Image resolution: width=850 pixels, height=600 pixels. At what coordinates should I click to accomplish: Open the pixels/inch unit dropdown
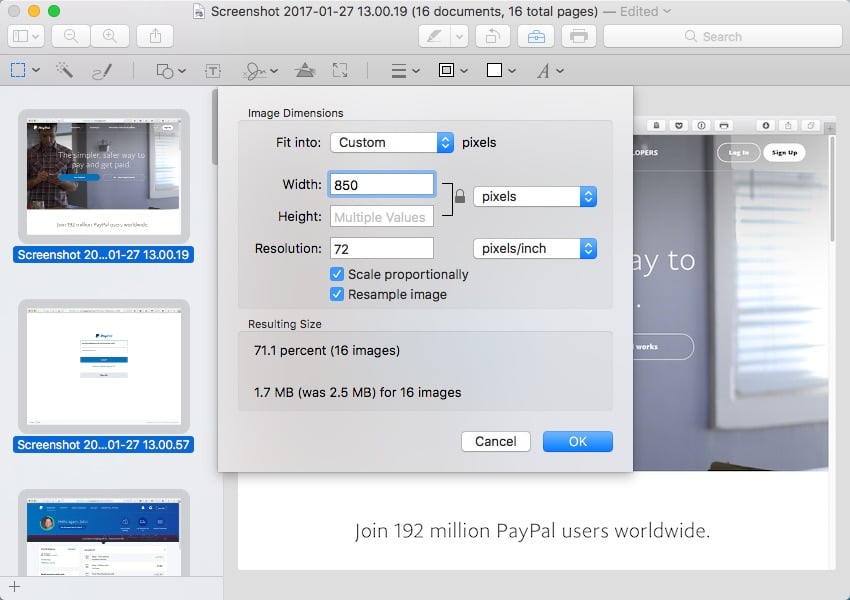535,248
